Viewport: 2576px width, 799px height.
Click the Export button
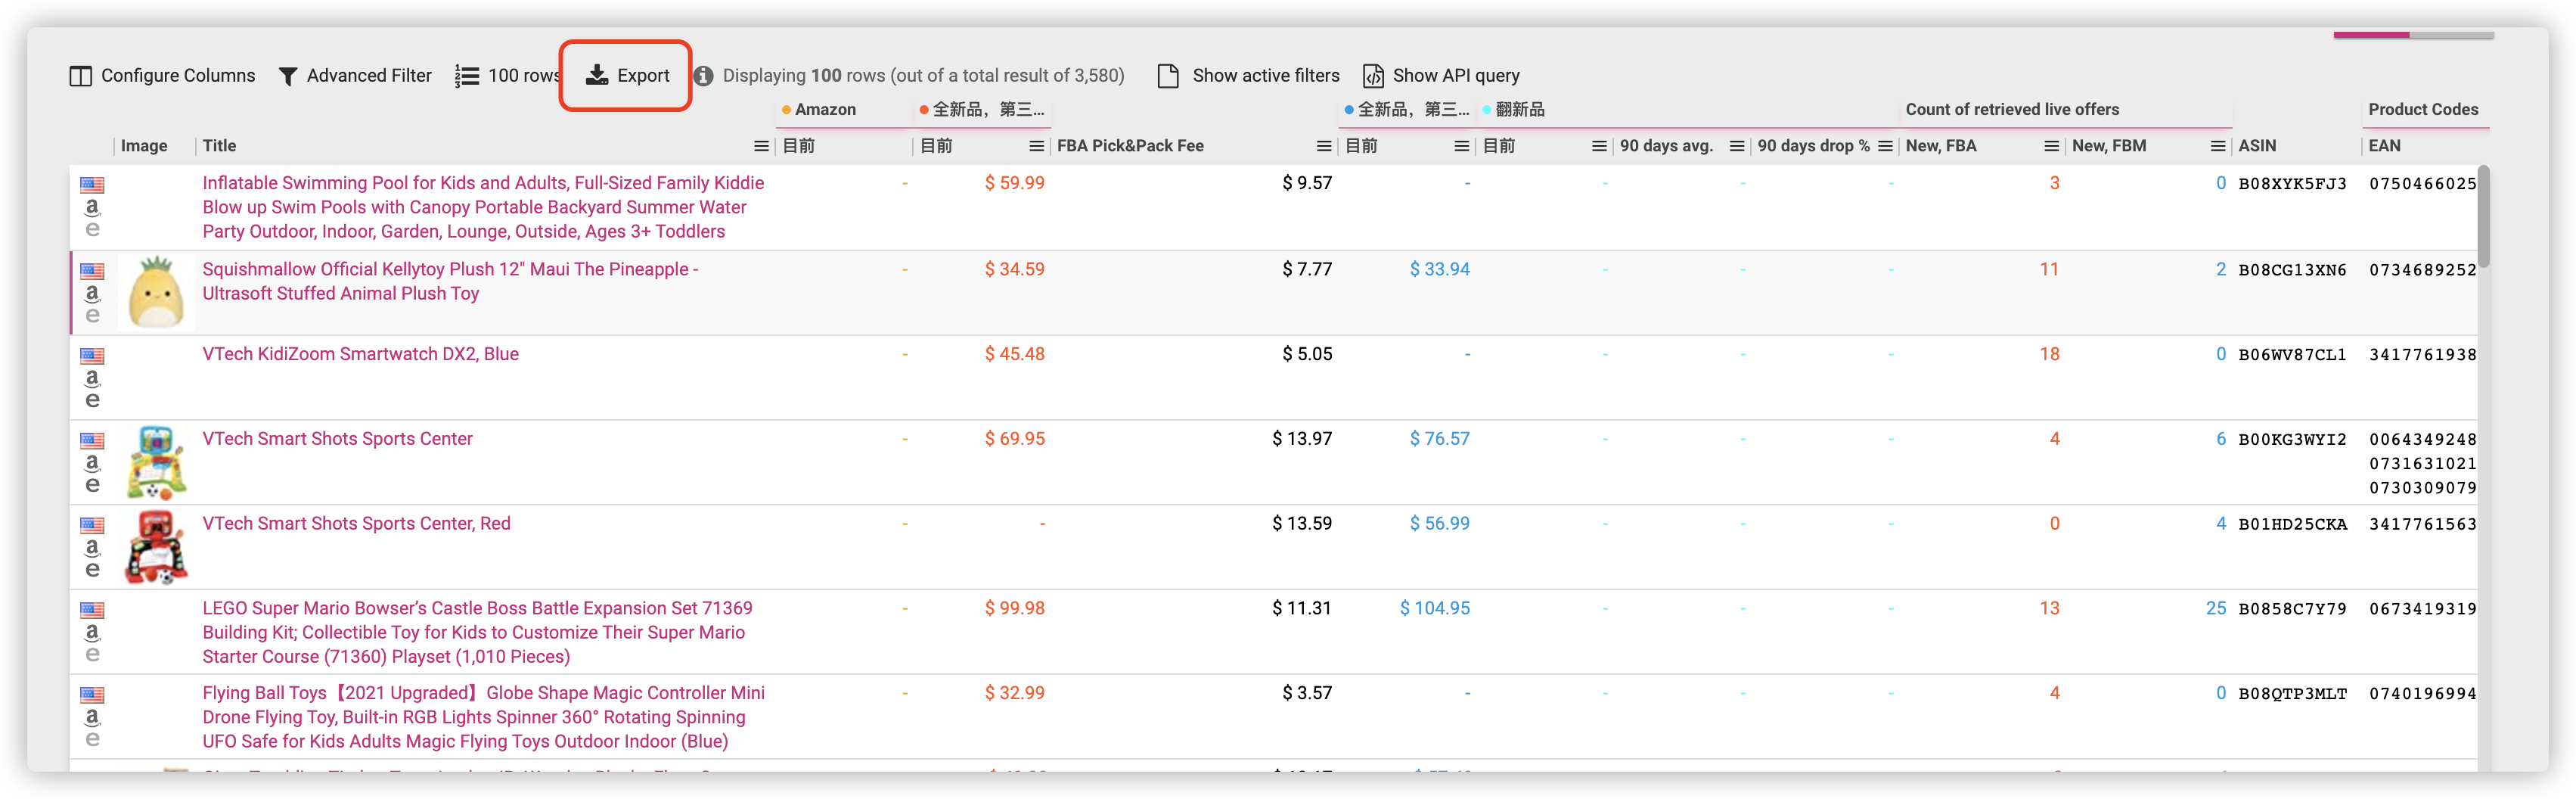pos(627,76)
